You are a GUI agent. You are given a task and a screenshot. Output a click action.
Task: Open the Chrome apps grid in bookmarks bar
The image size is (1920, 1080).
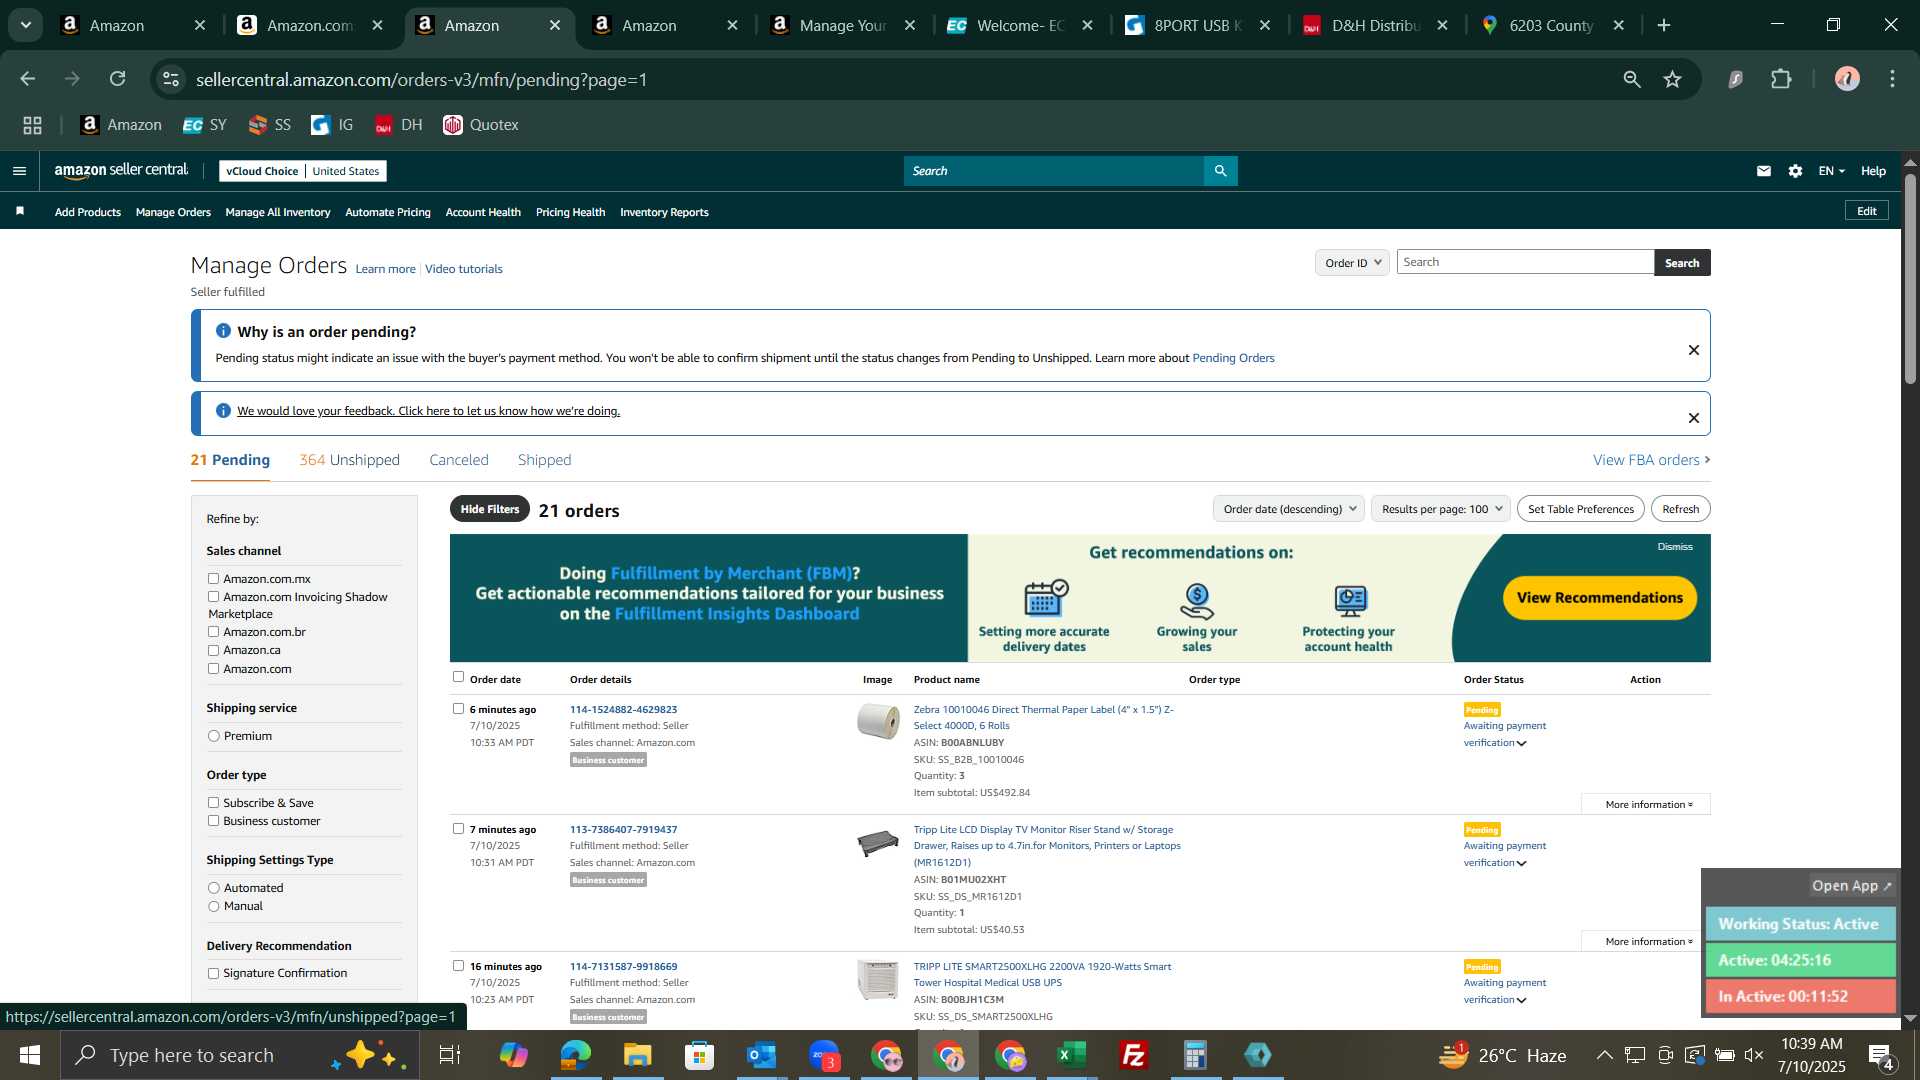pos(32,125)
